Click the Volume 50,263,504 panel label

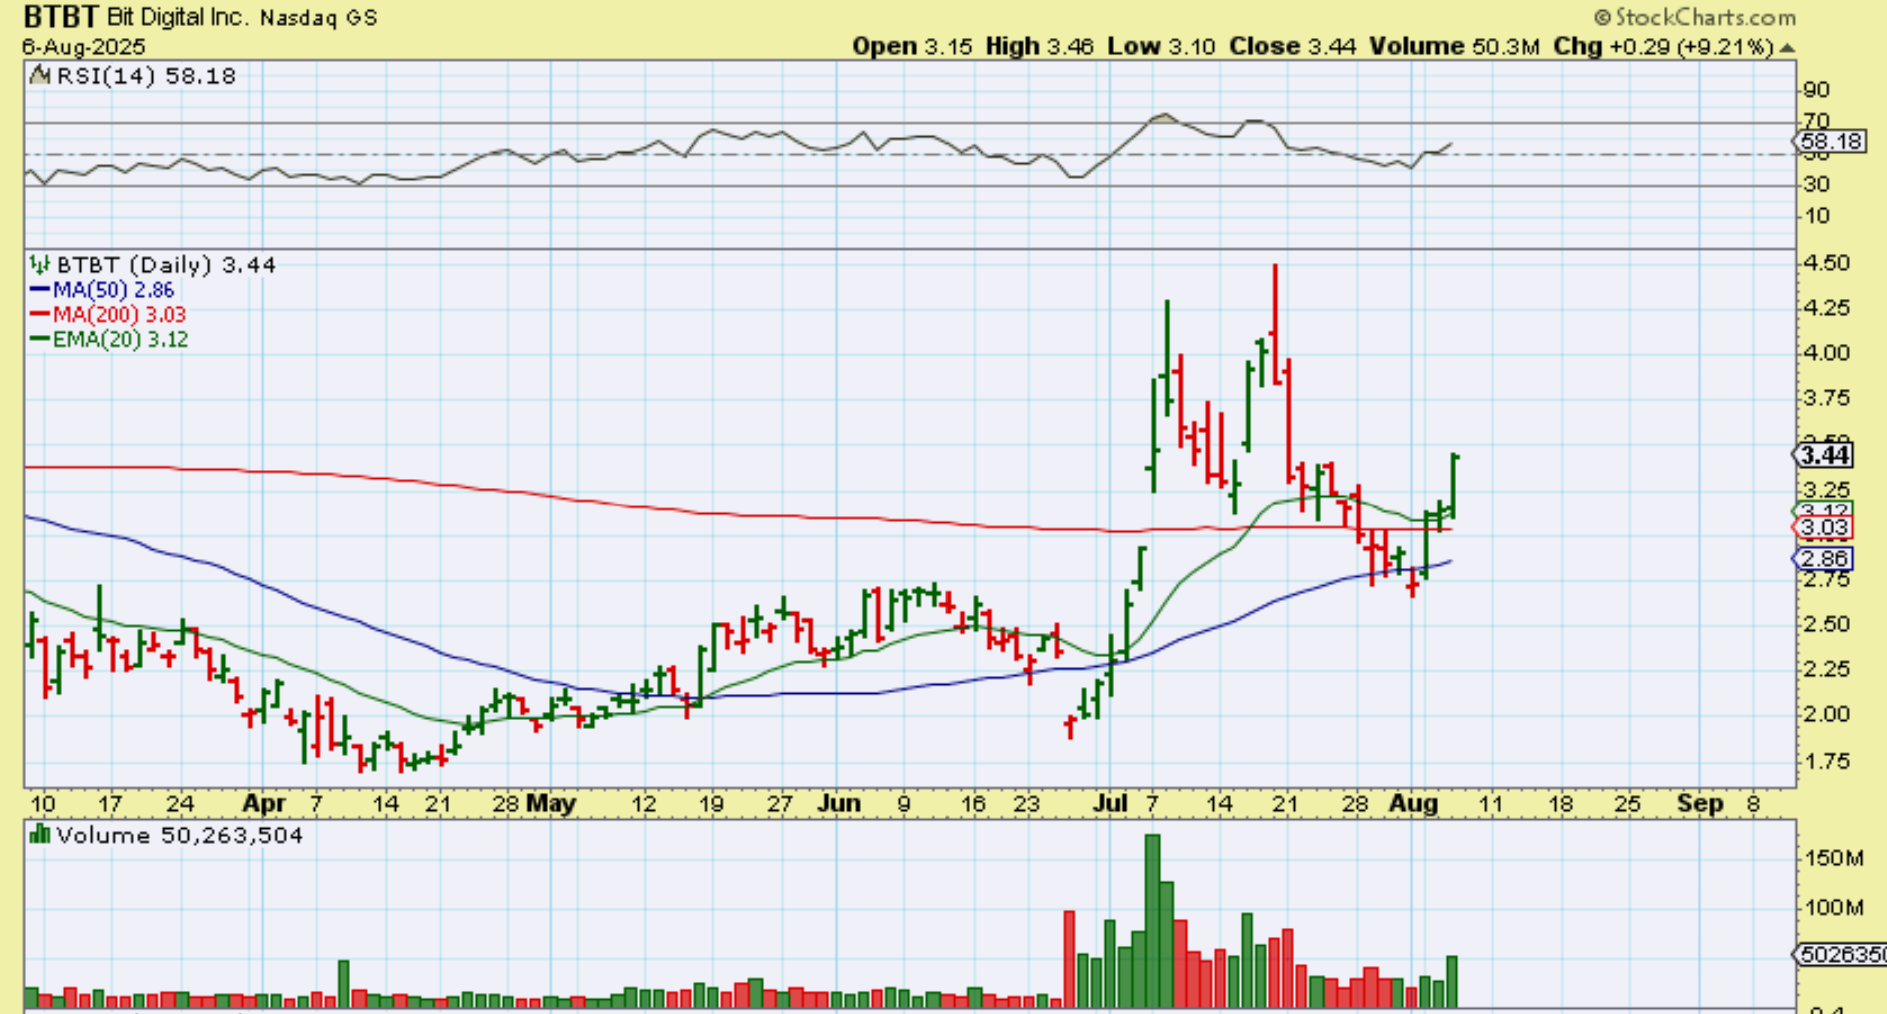tap(180, 835)
